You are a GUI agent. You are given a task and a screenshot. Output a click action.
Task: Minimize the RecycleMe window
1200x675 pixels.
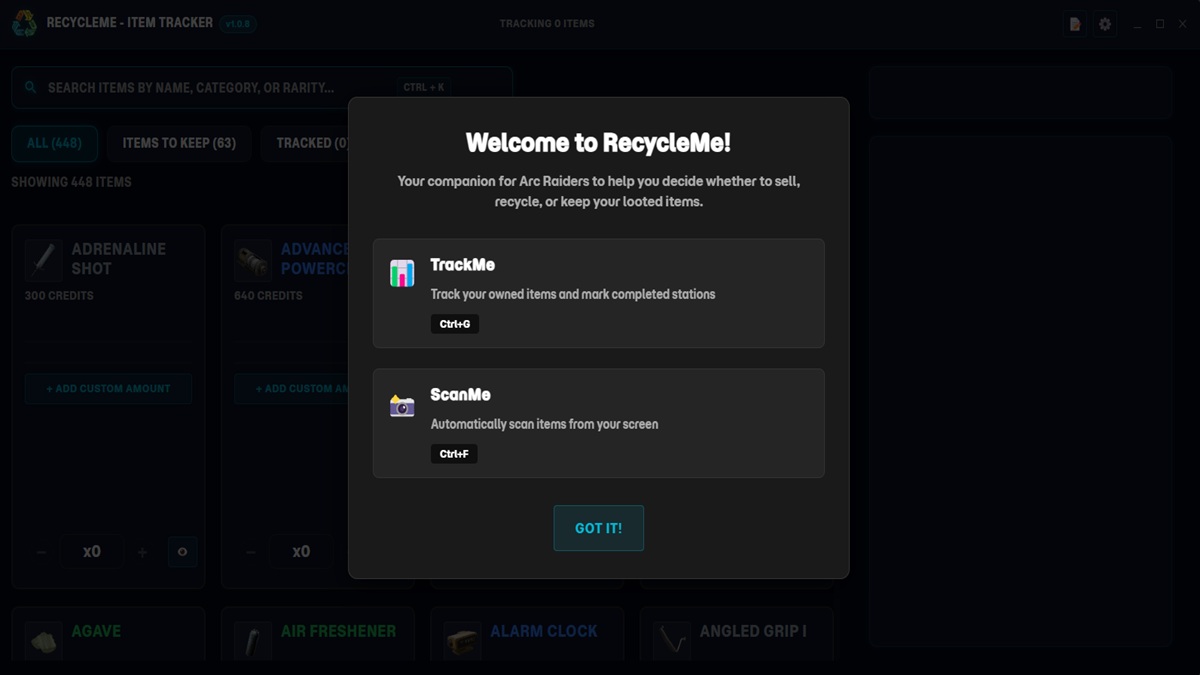[x=1137, y=24]
